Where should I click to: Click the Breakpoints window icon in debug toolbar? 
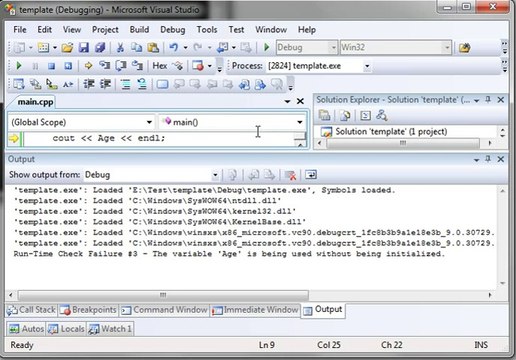tap(198, 66)
